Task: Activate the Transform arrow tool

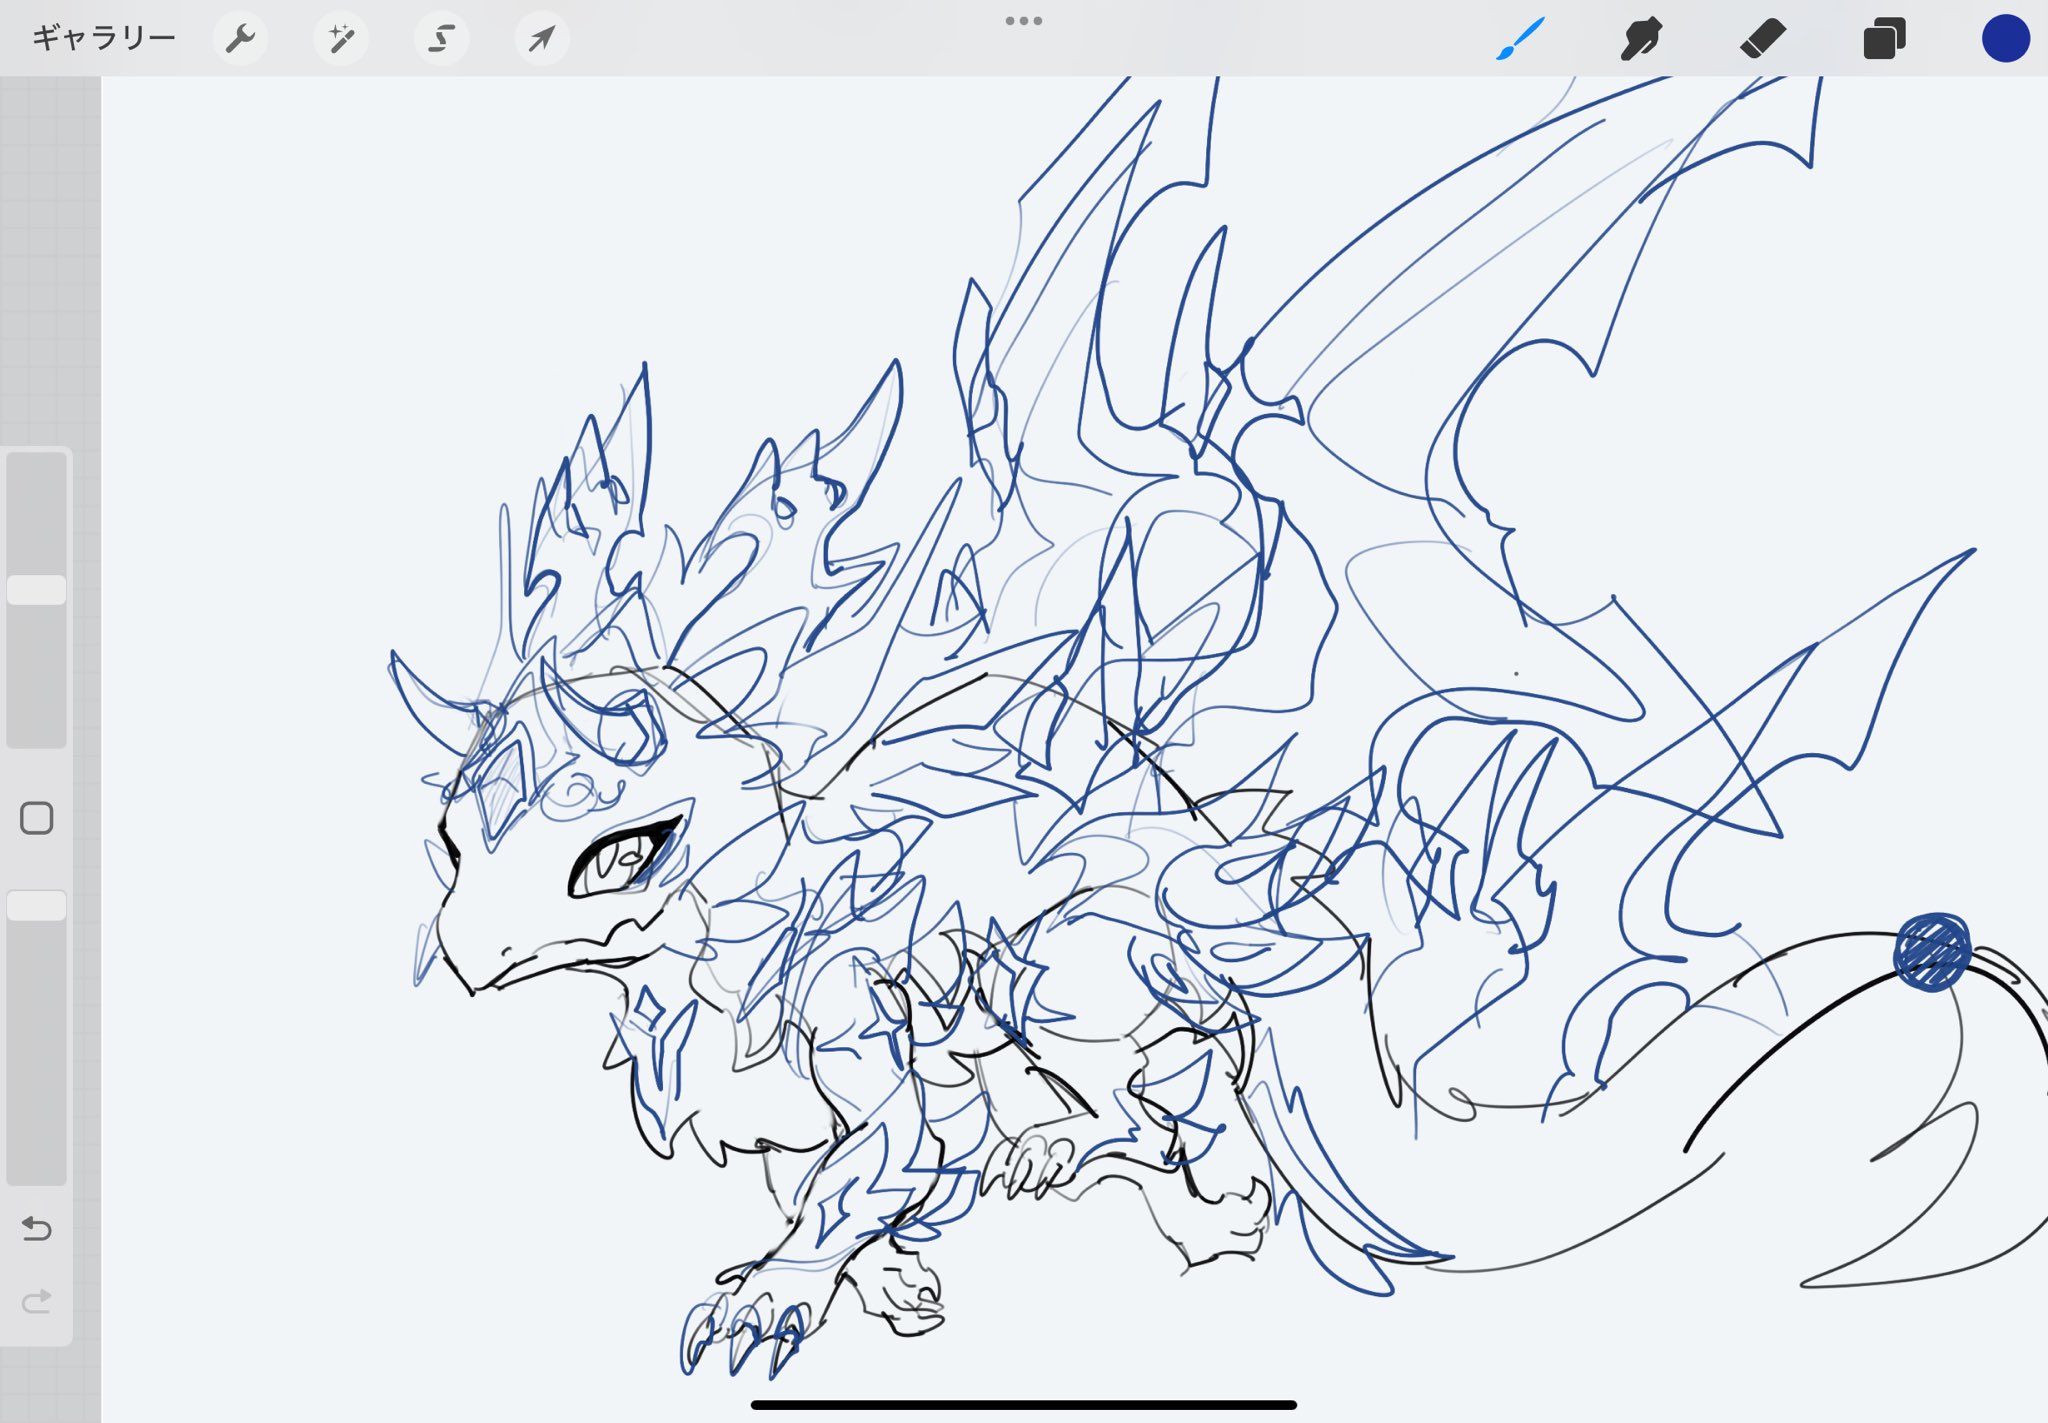Action: [542, 39]
